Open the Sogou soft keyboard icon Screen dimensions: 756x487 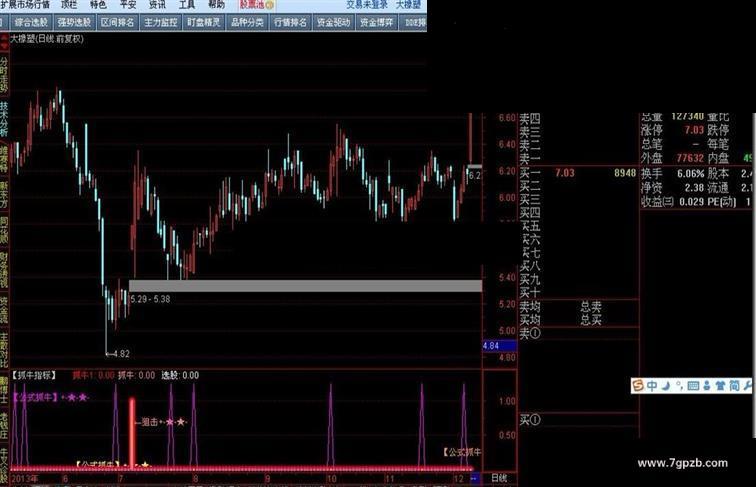pos(693,386)
